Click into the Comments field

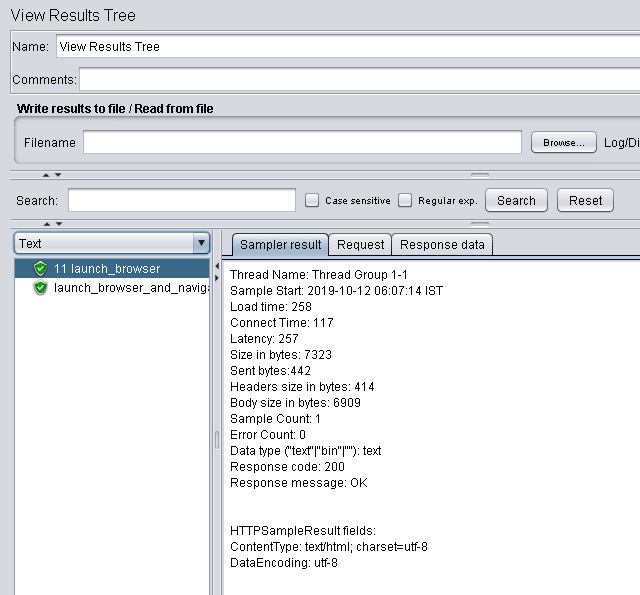pos(359,79)
